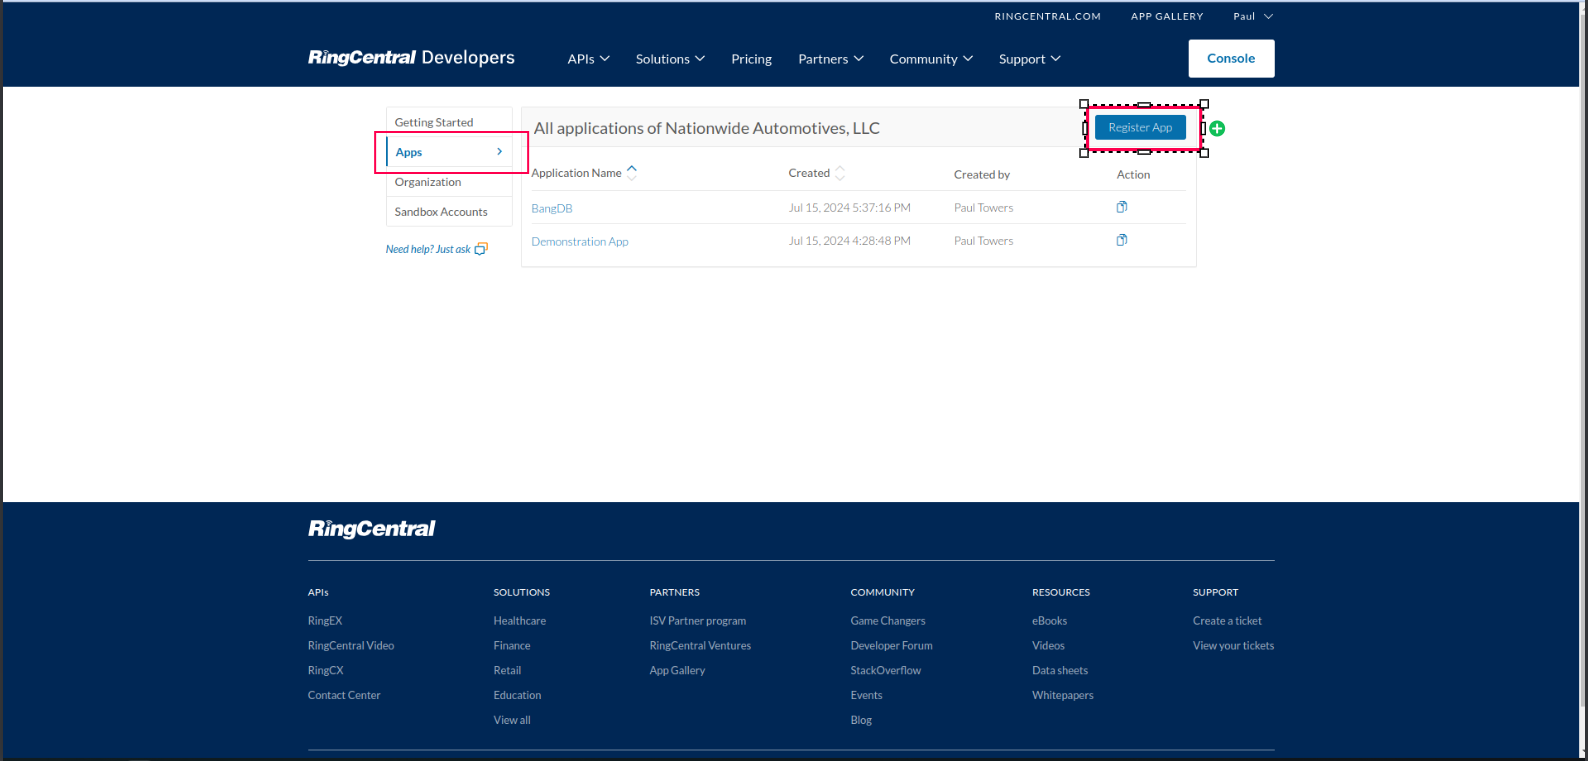Open the Blog footer link
The height and width of the screenshot is (761, 1588).
click(861, 720)
